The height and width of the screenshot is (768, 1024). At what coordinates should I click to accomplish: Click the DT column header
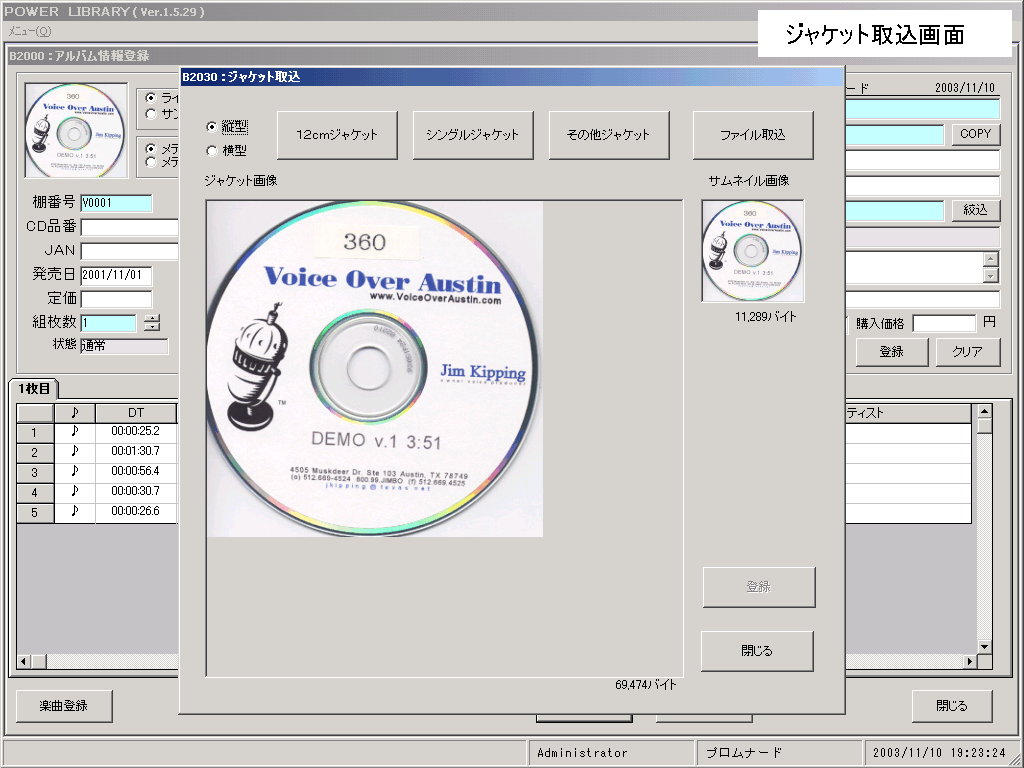136,413
